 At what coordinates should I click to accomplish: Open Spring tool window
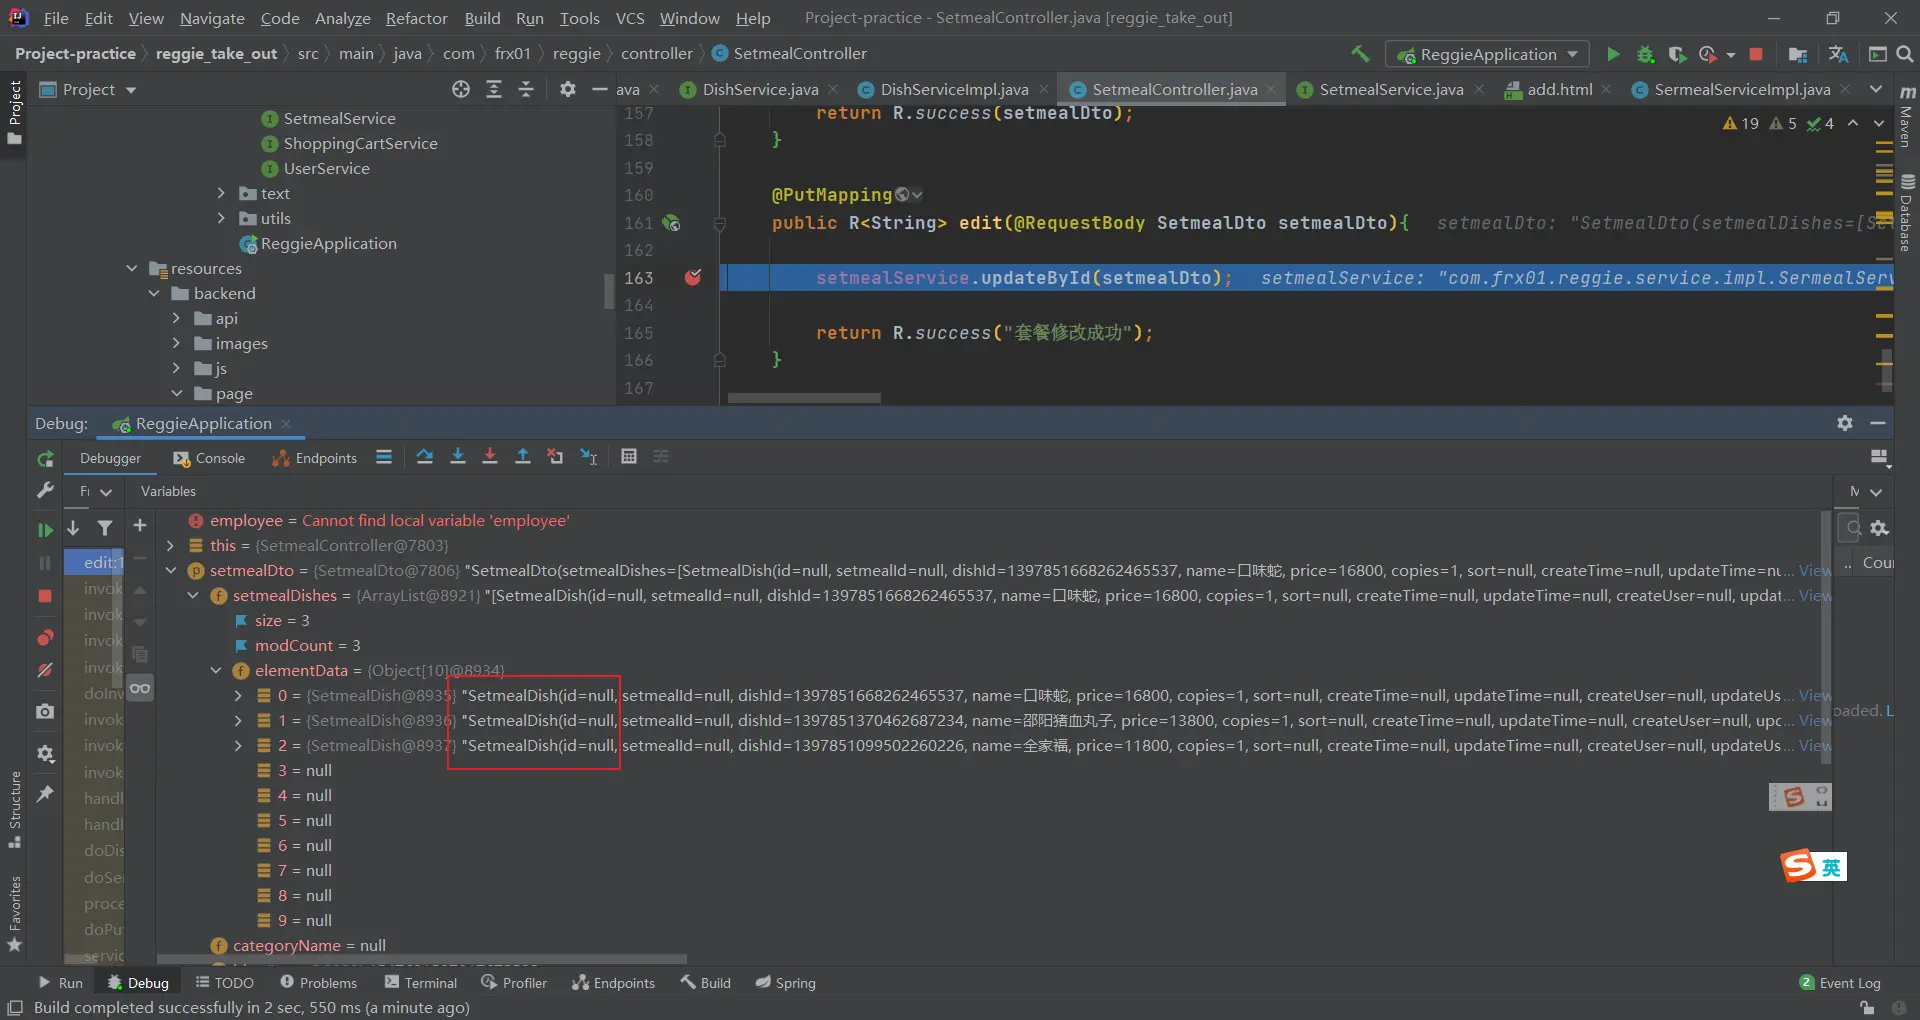(786, 983)
